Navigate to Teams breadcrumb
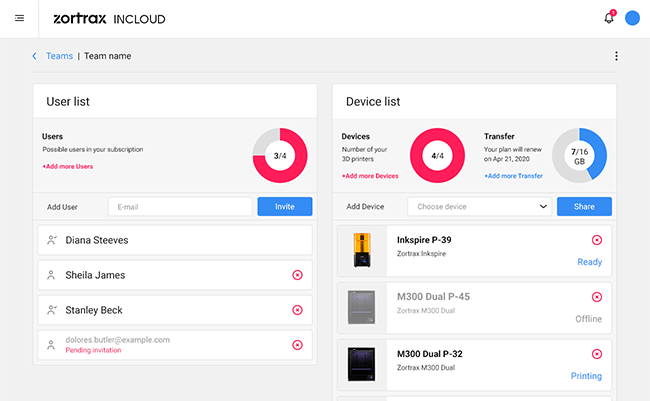 tap(59, 56)
